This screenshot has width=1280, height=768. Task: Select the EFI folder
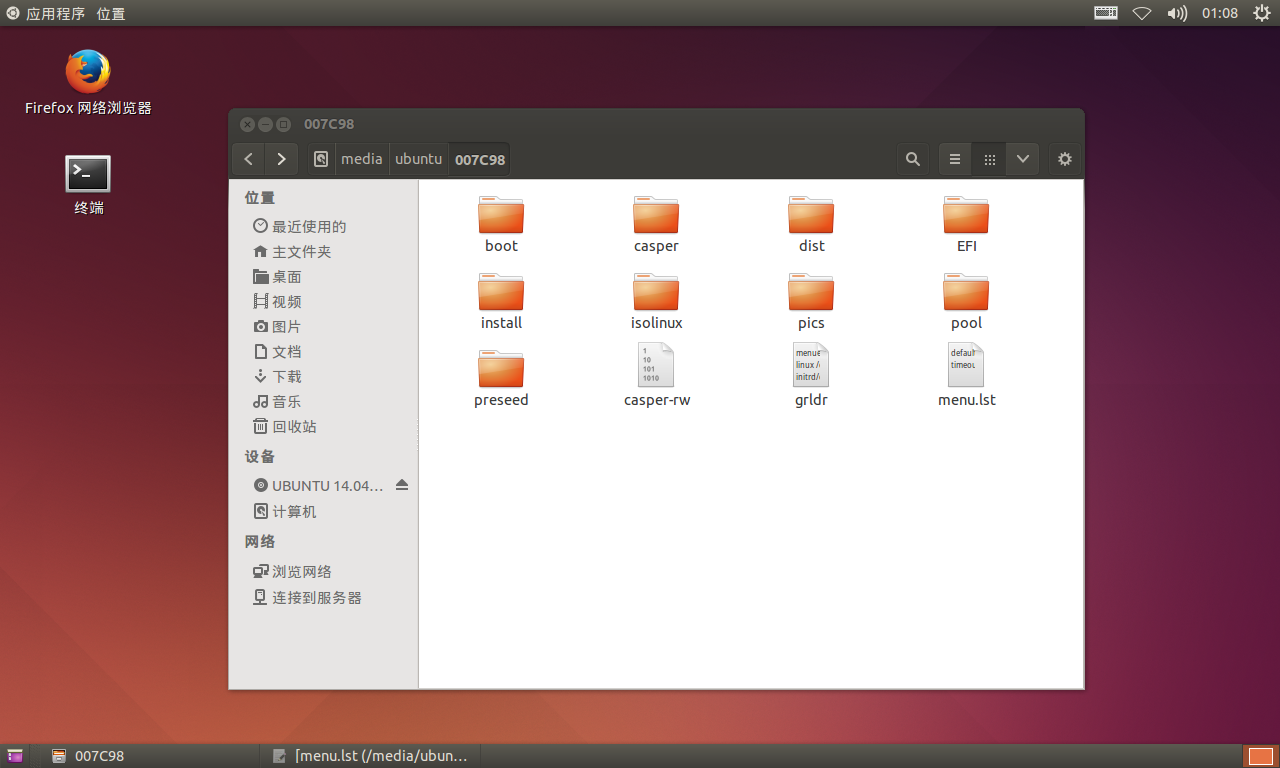966,225
